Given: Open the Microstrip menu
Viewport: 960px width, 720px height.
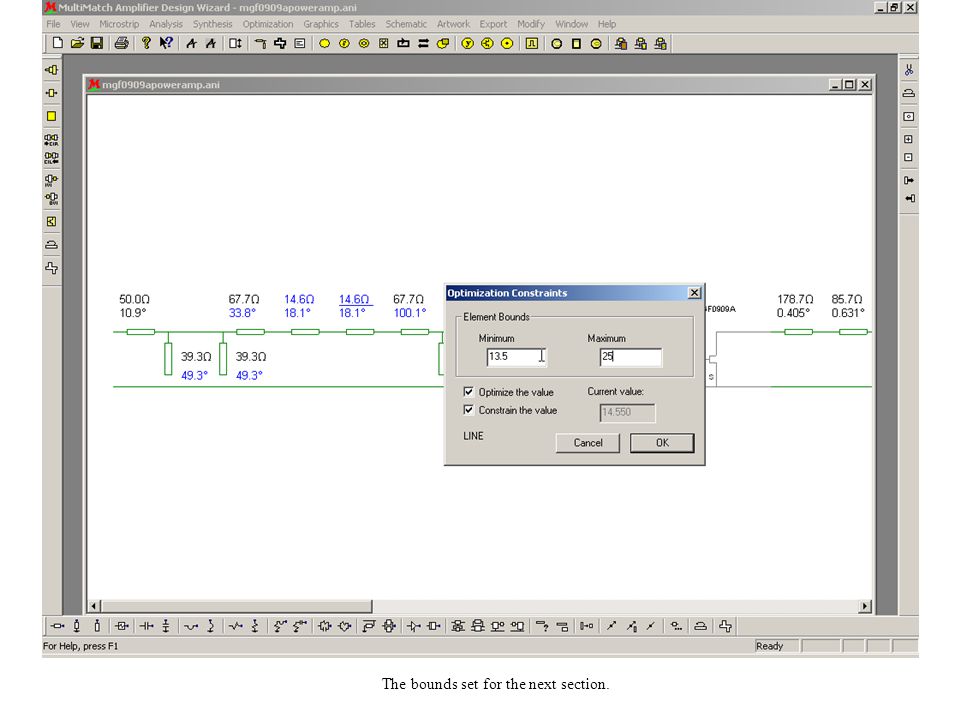Looking at the screenshot, I should click(119, 24).
